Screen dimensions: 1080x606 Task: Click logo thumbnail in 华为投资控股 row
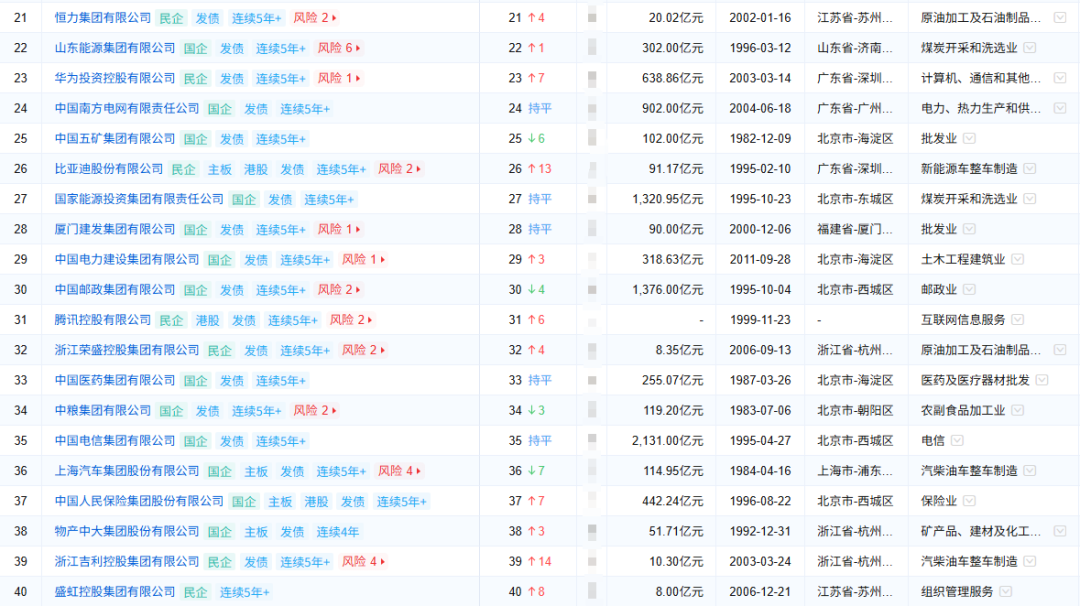(x=592, y=79)
